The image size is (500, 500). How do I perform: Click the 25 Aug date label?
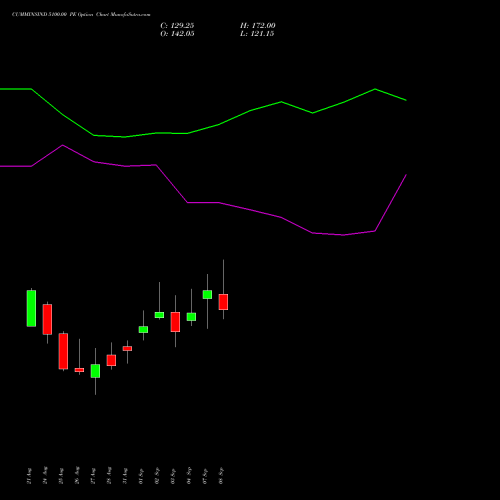(x=61, y=476)
